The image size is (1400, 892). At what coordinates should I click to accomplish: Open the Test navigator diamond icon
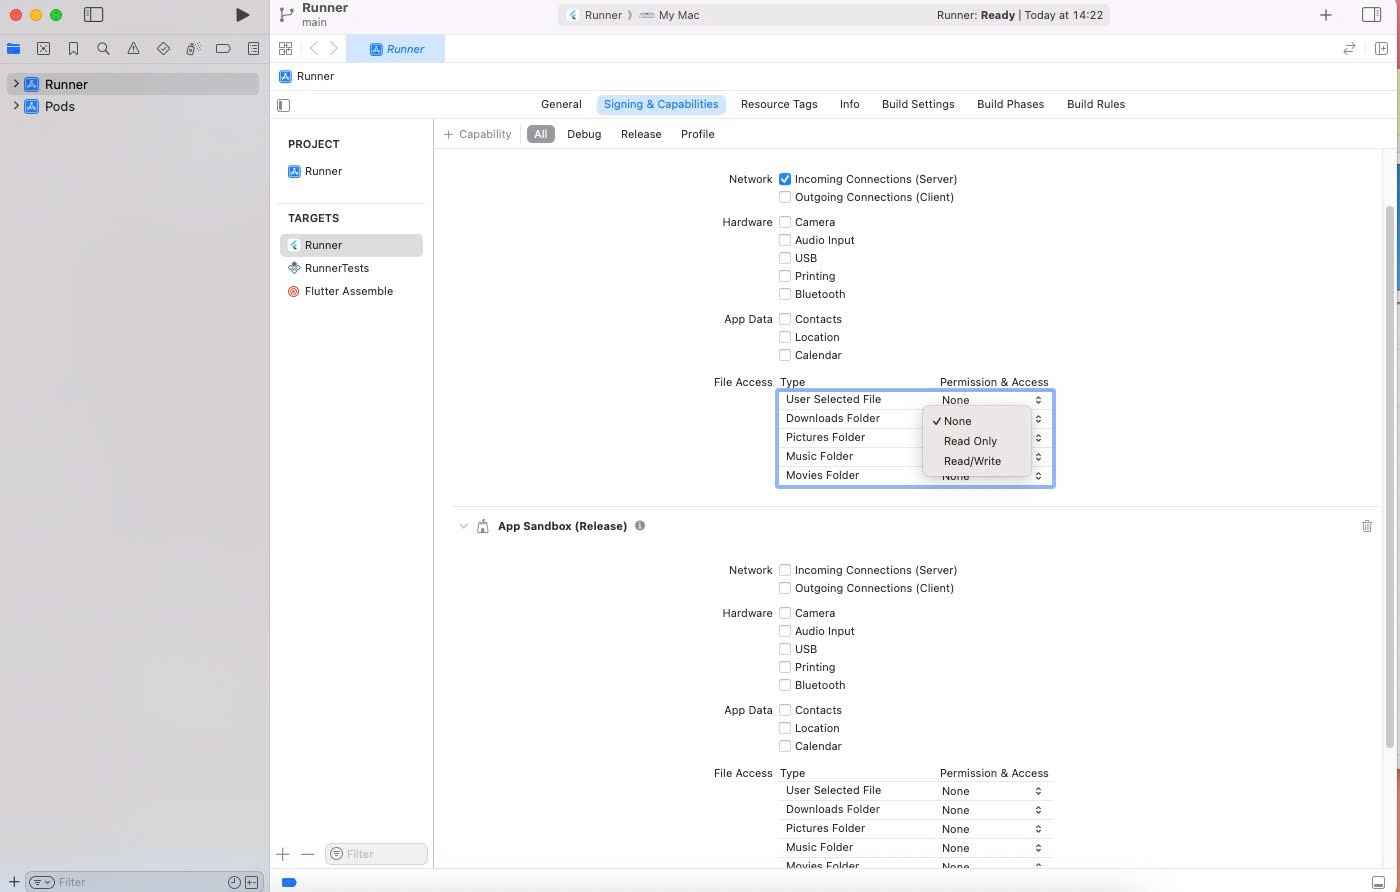click(x=163, y=48)
